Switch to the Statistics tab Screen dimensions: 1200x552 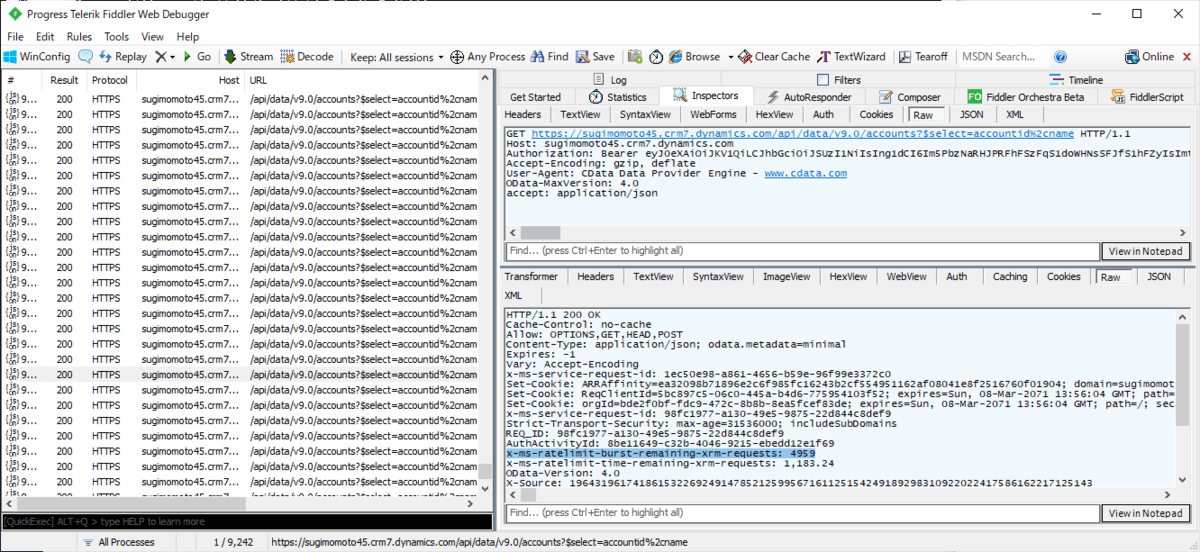coord(618,97)
